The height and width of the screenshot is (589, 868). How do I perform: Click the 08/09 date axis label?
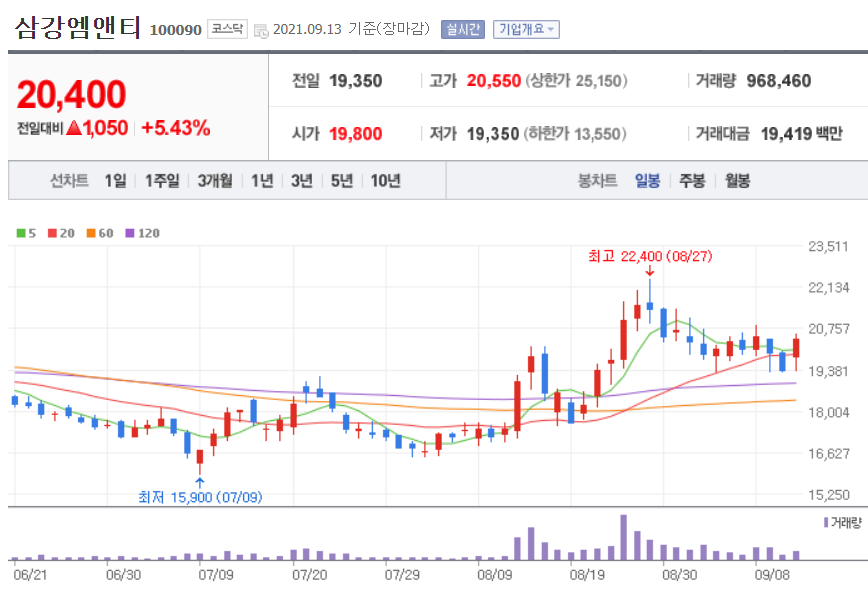pyautogui.click(x=494, y=575)
